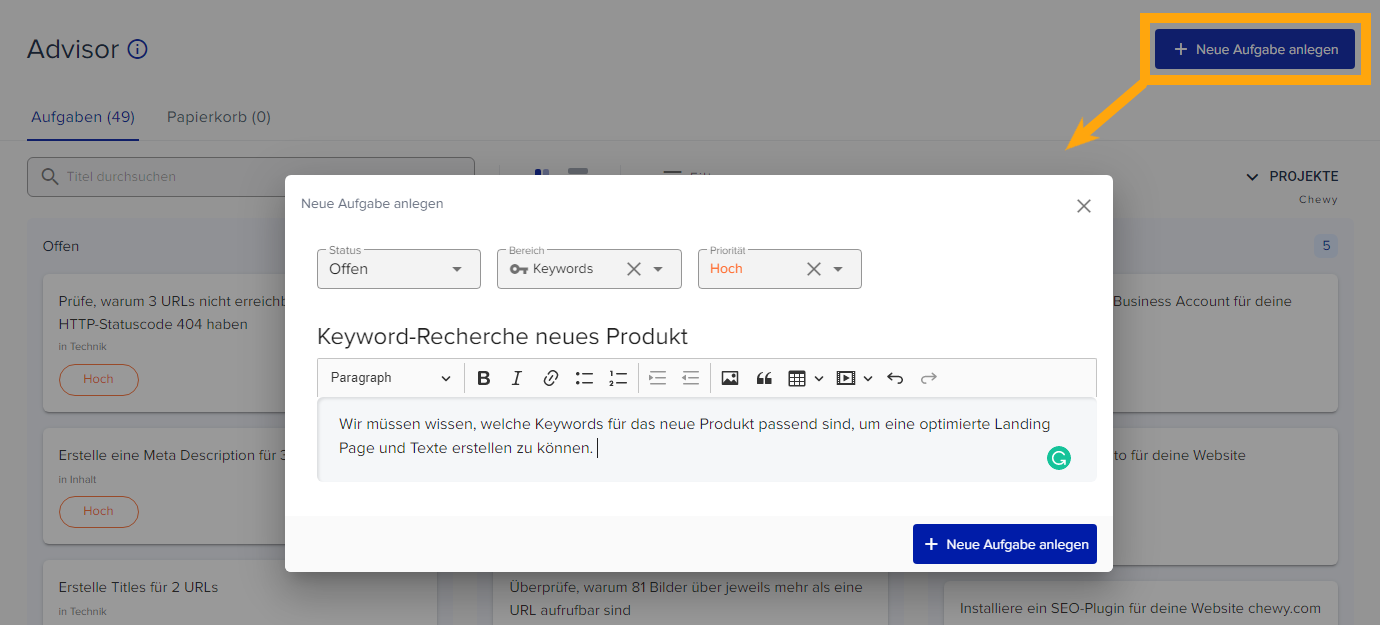Clear the Hoch priority selection
This screenshot has height=625, width=1380.
click(814, 269)
